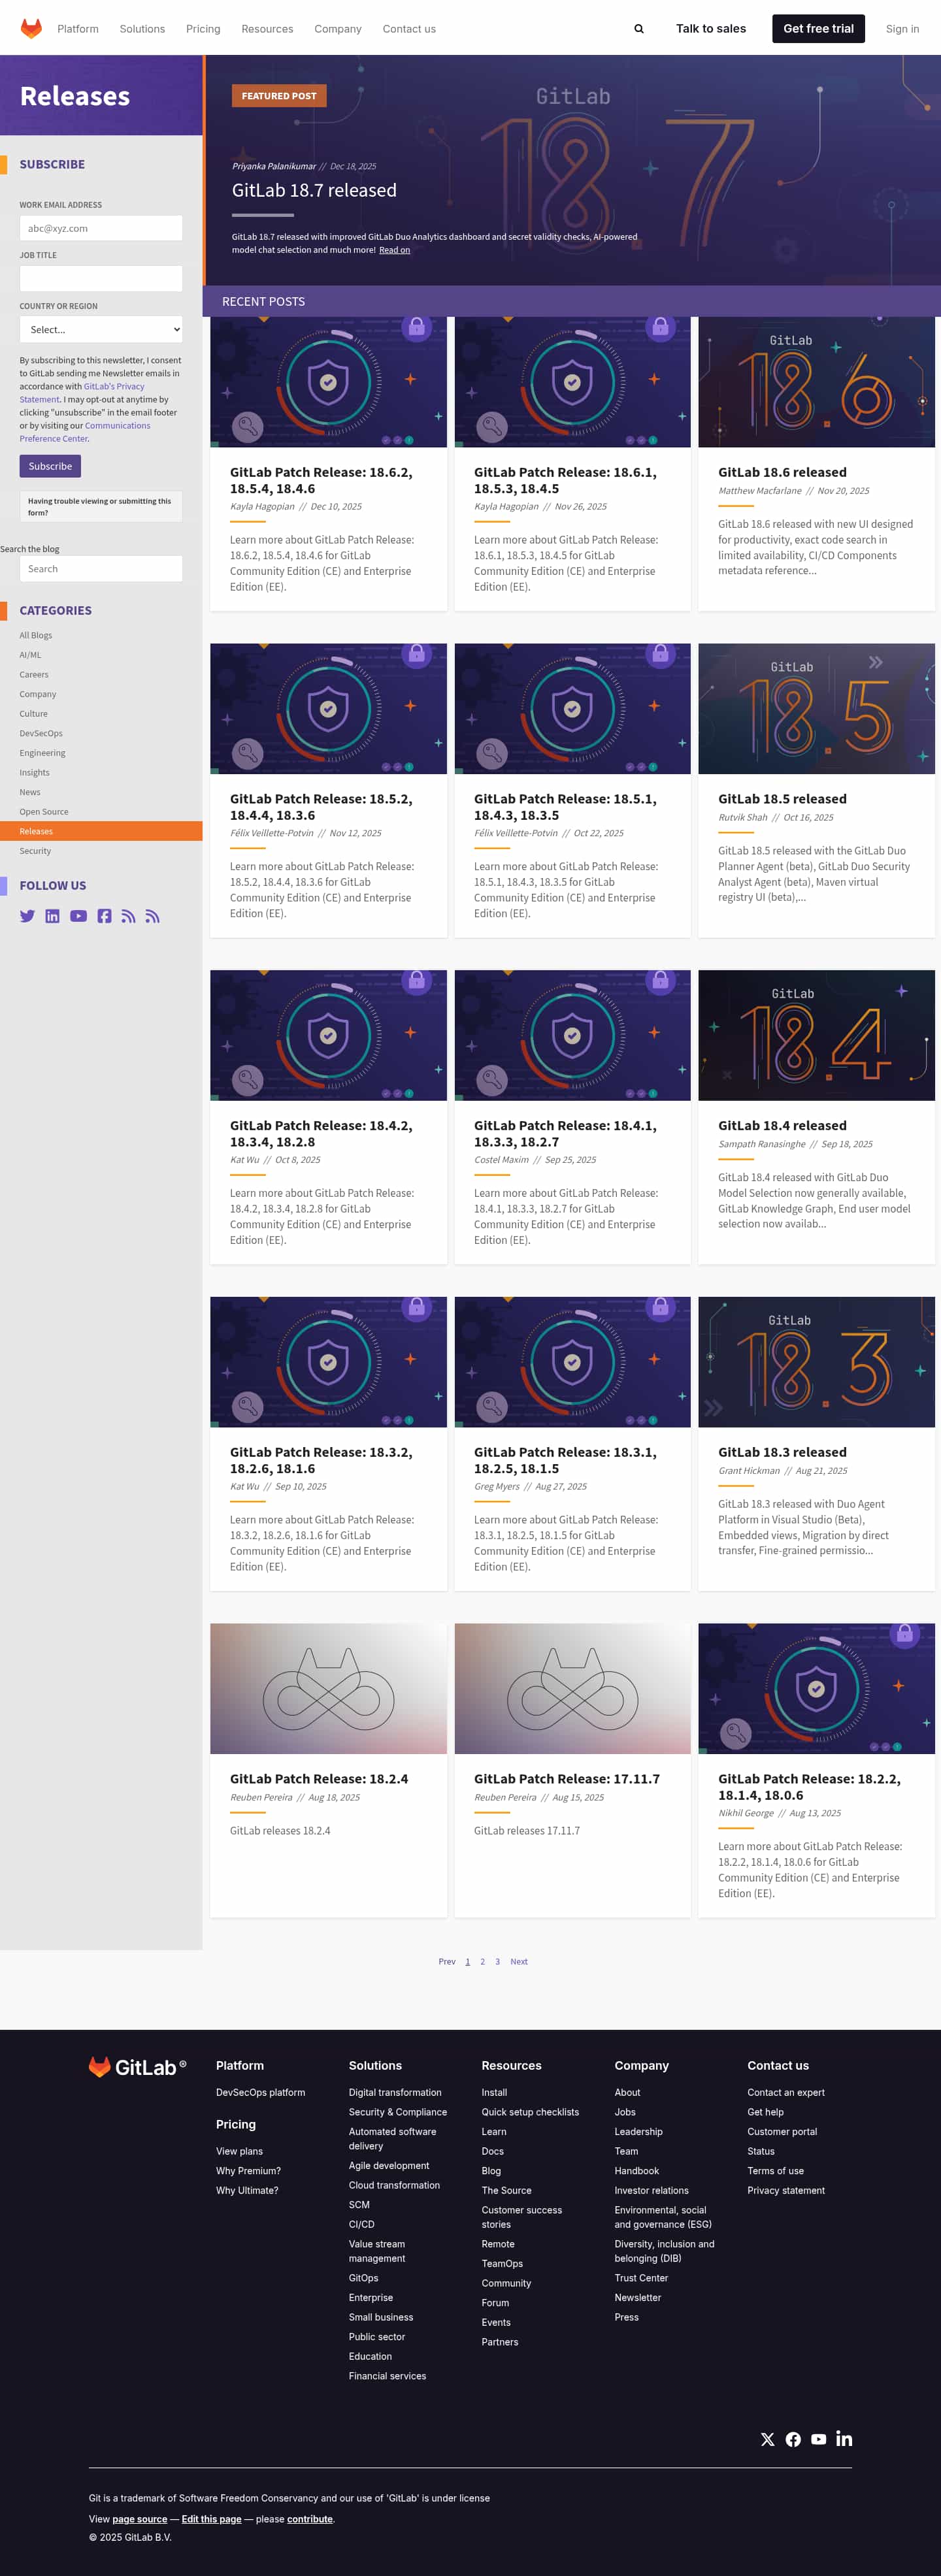Open thumbnail for Patch Release 18.2.4

[x=328, y=1689]
